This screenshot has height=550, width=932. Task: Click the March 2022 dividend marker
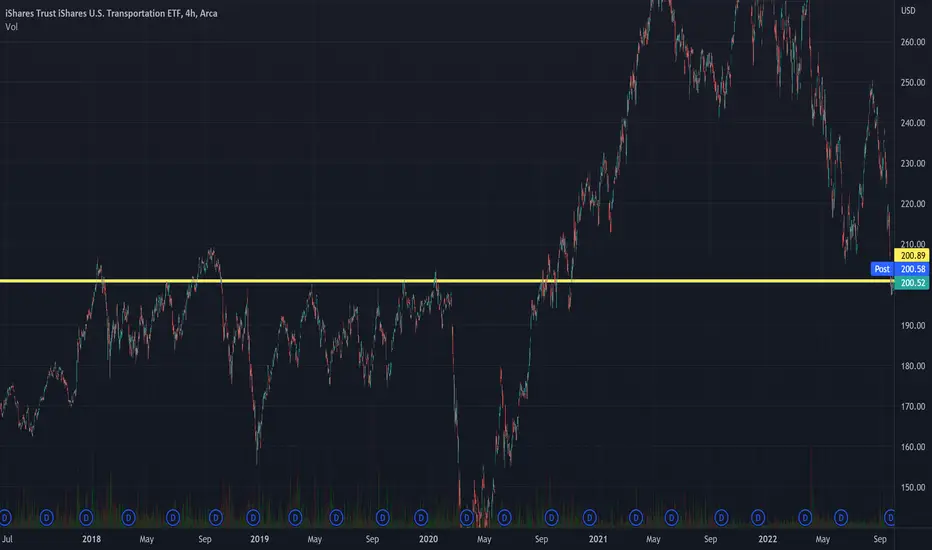[805, 518]
